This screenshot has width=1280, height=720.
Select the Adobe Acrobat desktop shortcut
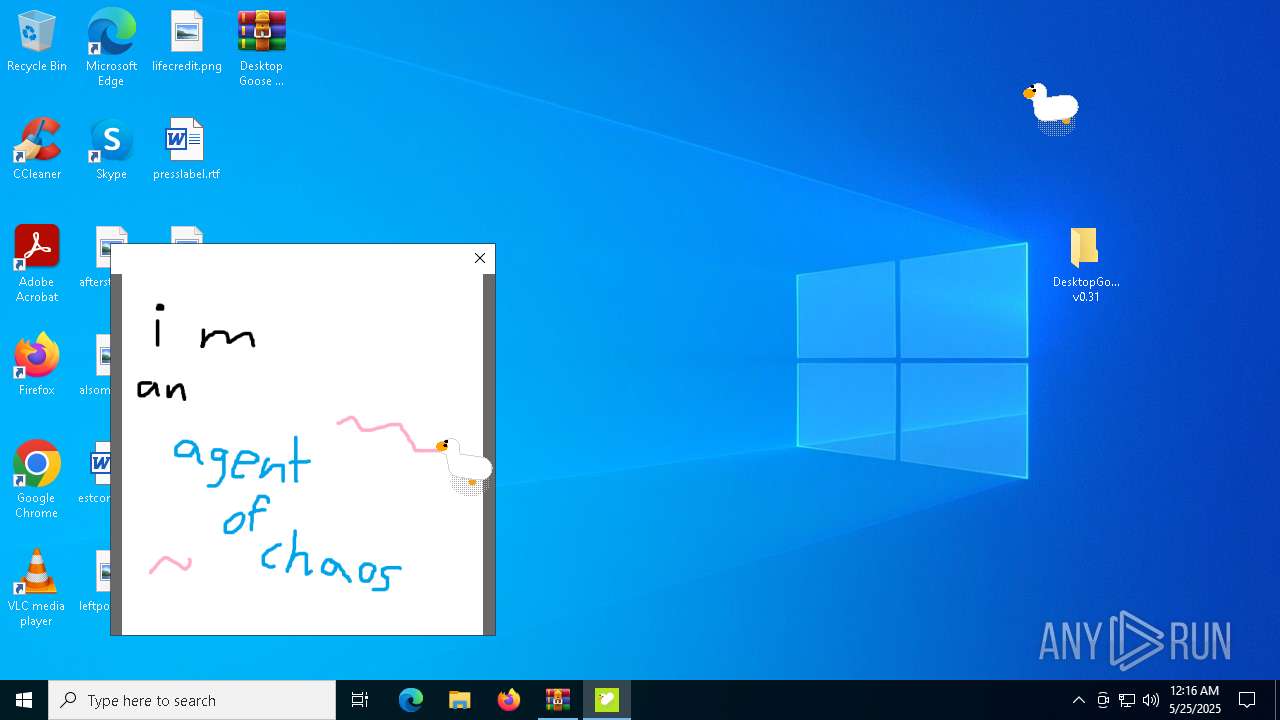[37, 264]
